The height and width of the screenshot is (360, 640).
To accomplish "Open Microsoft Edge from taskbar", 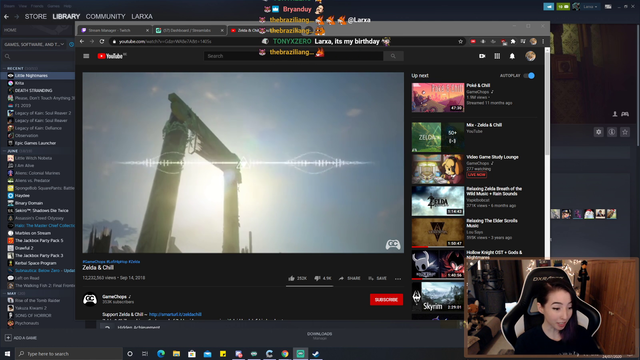I will (161, 353).
